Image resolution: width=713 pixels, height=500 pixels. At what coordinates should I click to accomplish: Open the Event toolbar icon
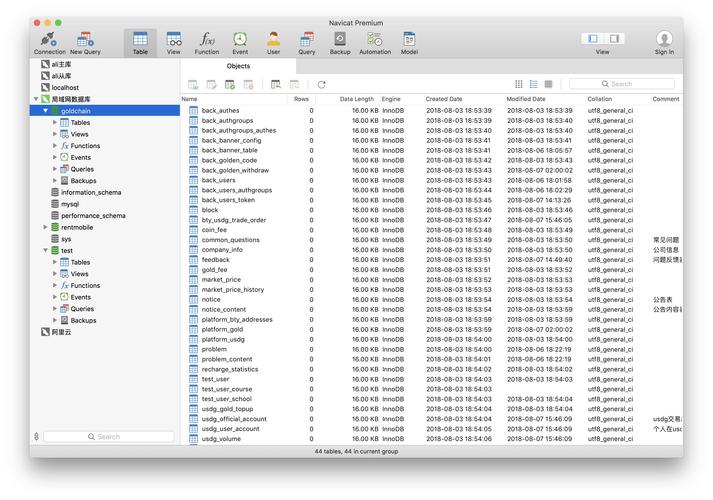click(240, 44)
